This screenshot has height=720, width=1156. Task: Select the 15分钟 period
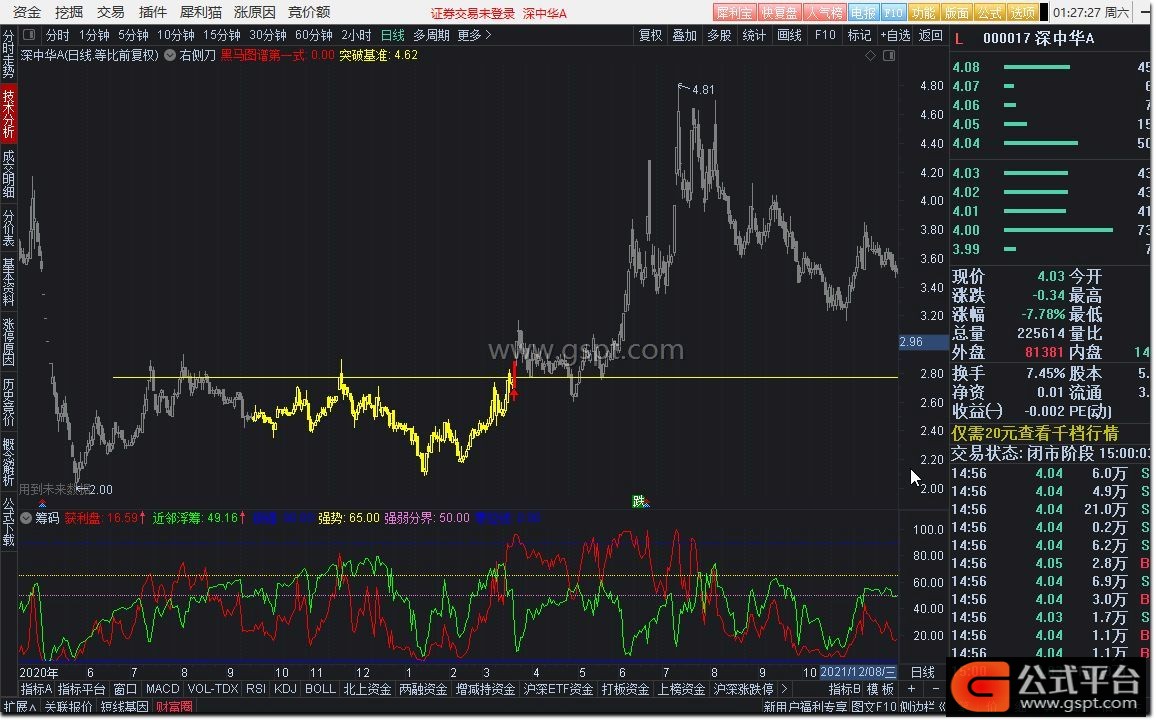pyautogui.click(x=221, y=35)
